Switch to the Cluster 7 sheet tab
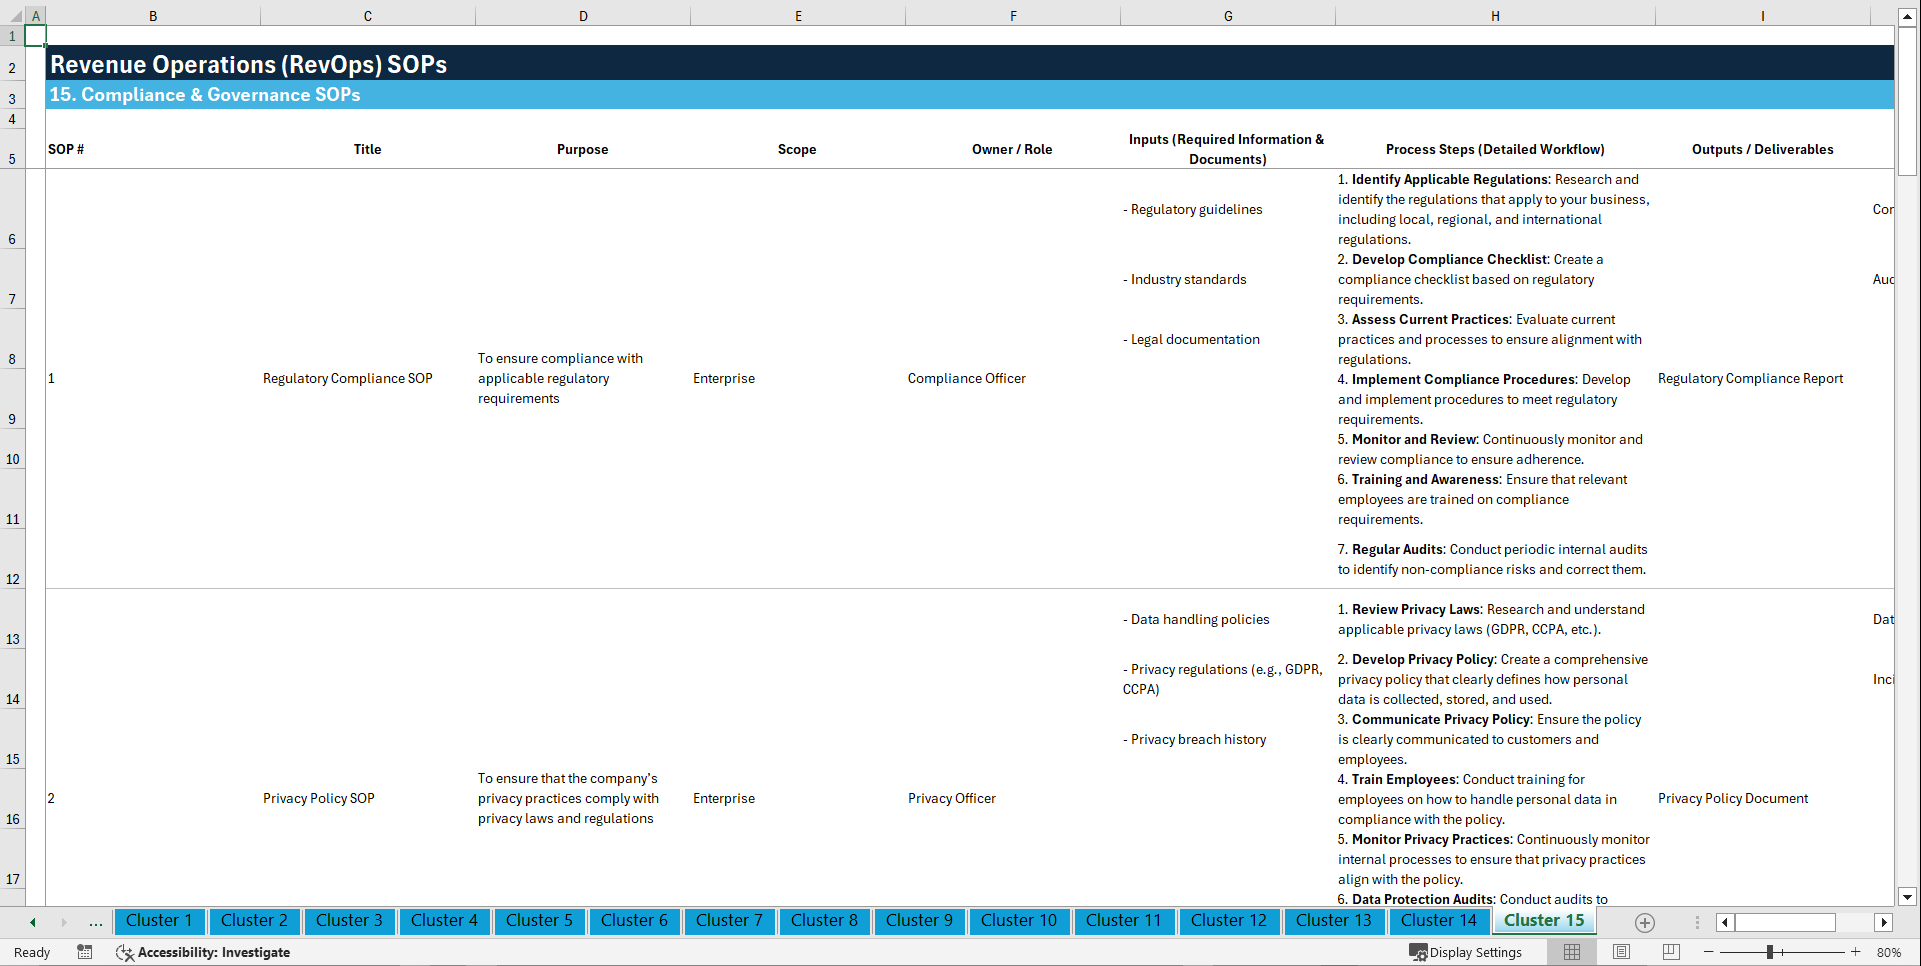Viewport: 1921px width, 966px height. tap(729, 921)
